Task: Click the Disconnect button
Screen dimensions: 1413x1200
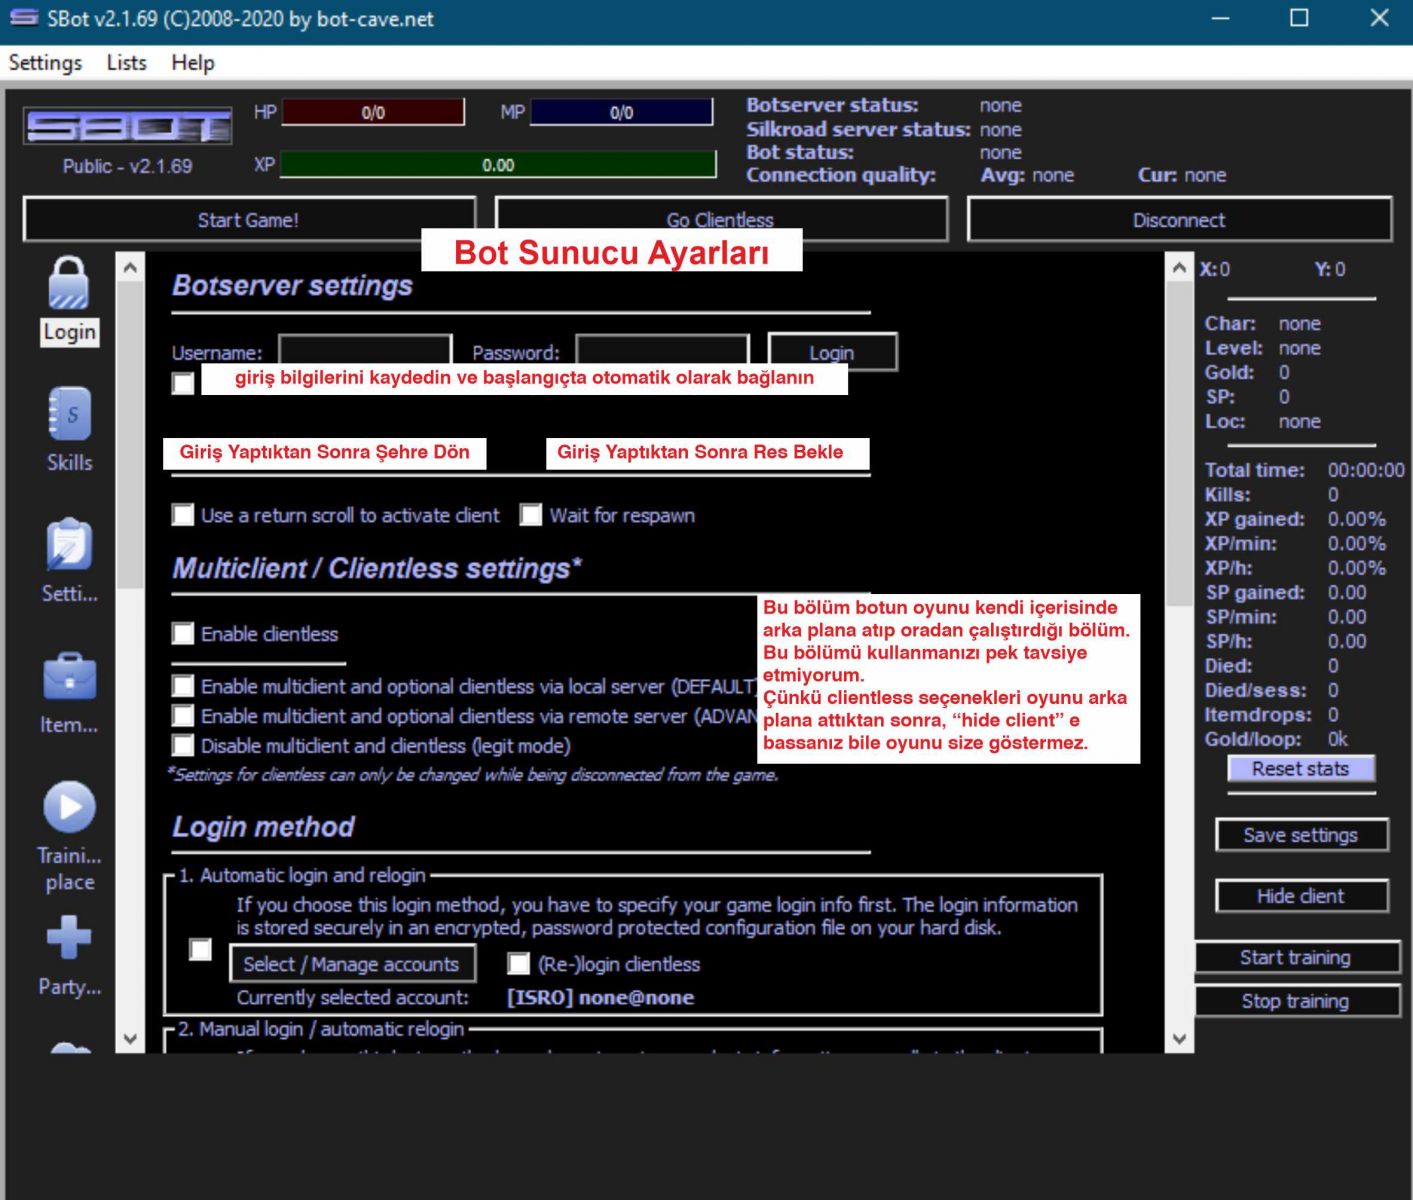Action: (x=1179, y=219)
